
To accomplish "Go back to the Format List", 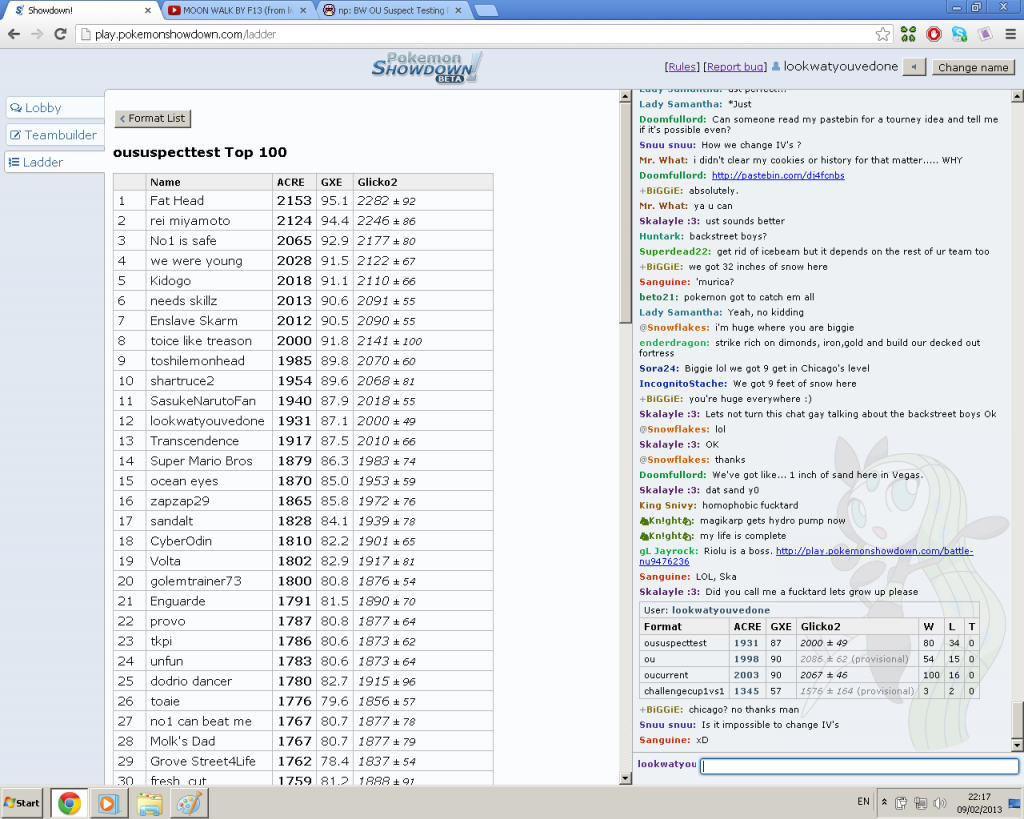I will pyautogui.click(x=152, y=118).
